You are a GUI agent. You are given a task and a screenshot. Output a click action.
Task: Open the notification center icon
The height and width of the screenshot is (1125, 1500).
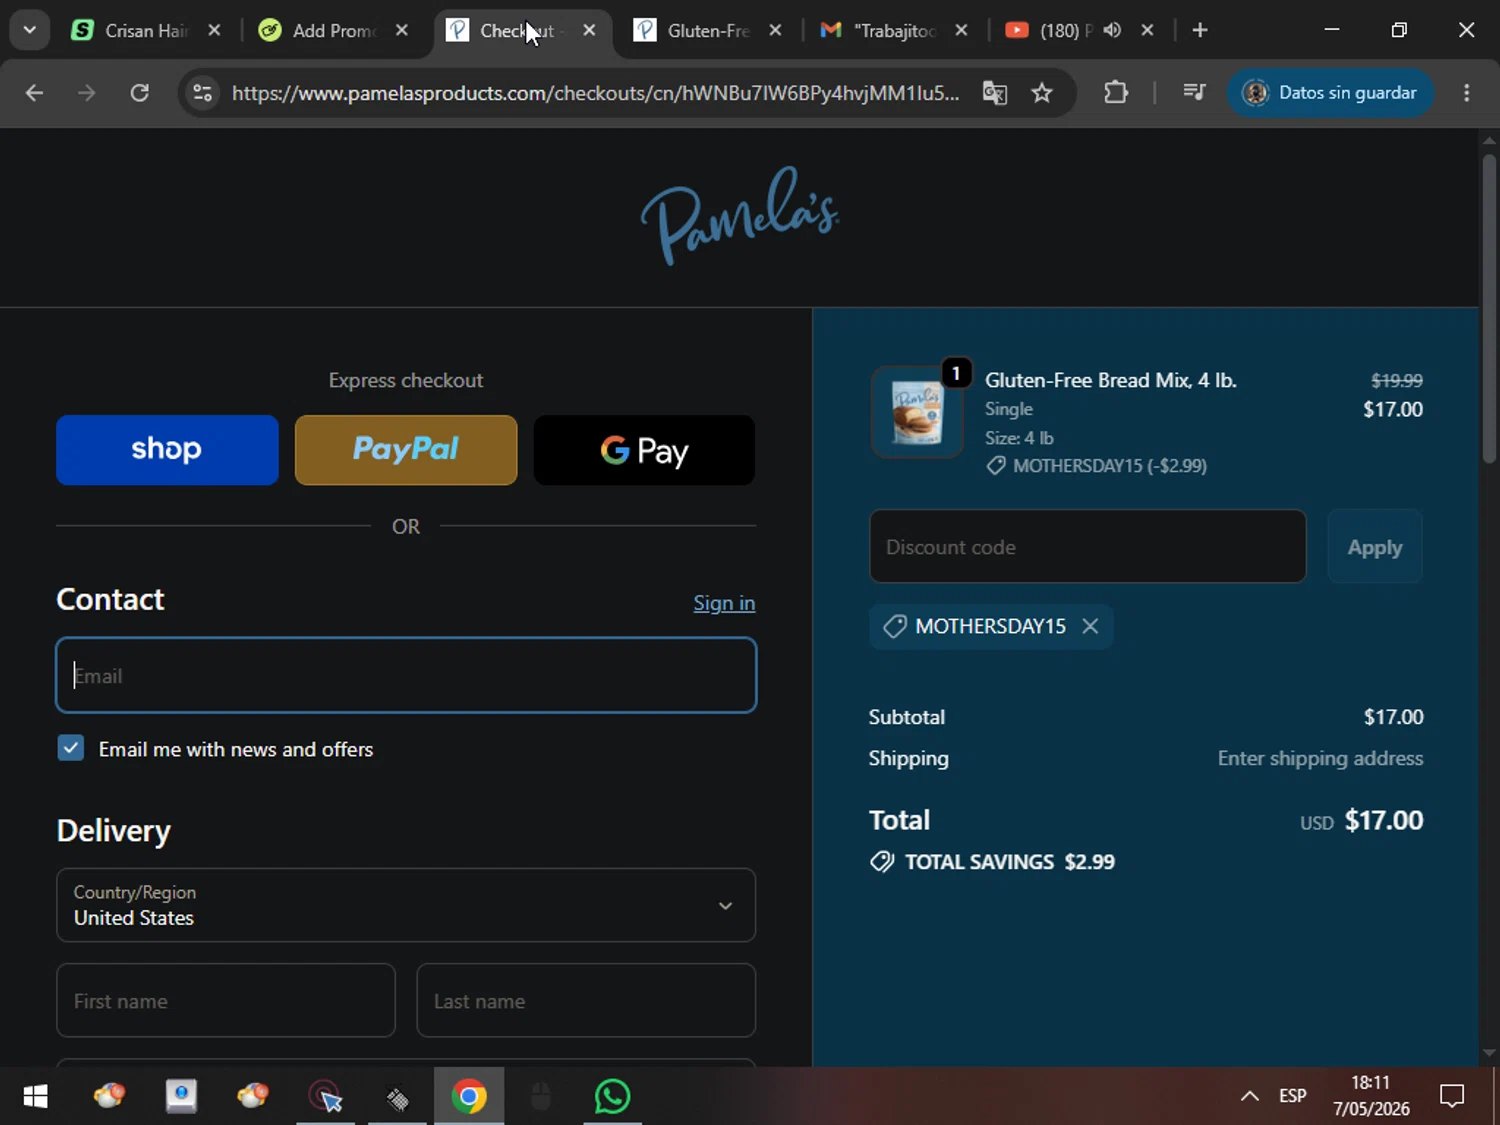coord(1452,1096)
